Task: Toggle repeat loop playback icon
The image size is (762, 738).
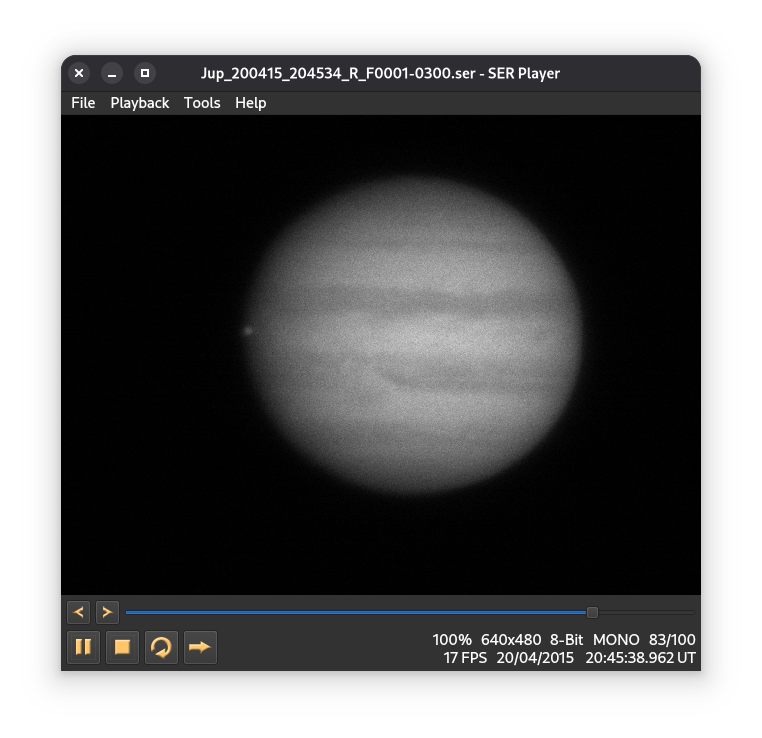Action: click(x=161, y=647)
